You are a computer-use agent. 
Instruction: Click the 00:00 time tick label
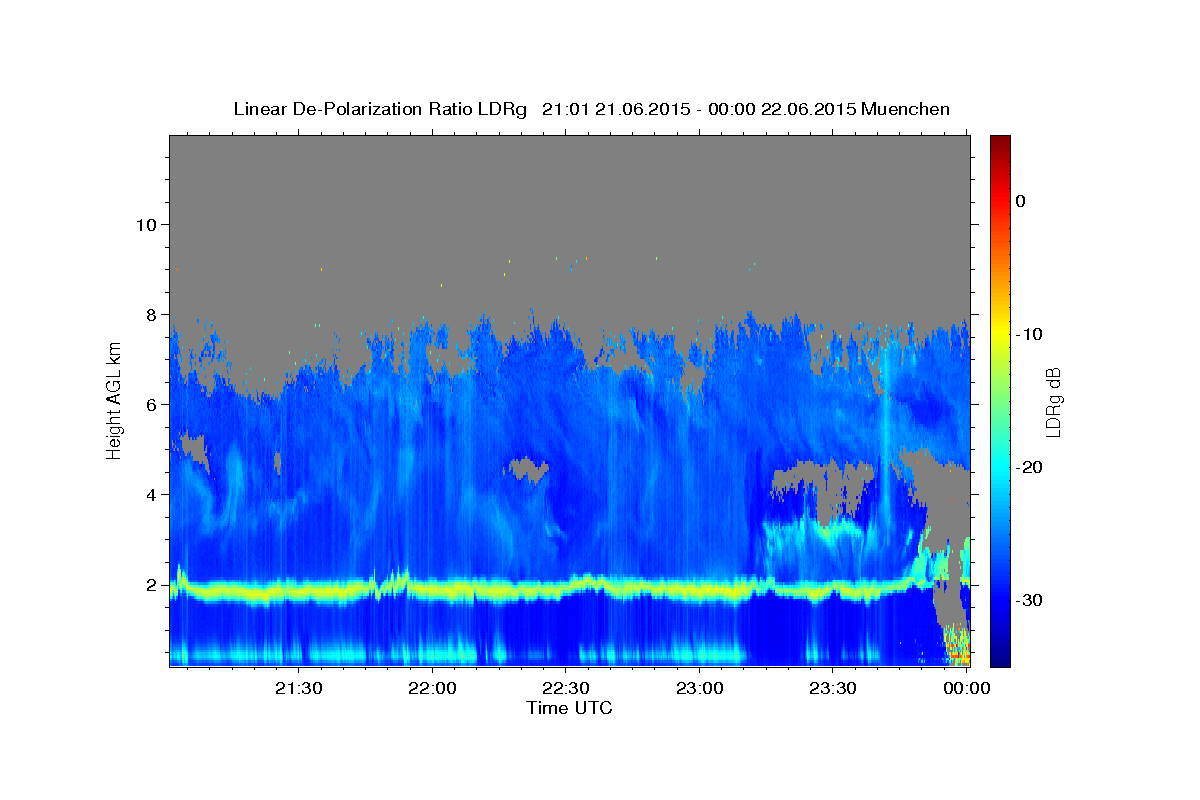(x=967, y=688)
